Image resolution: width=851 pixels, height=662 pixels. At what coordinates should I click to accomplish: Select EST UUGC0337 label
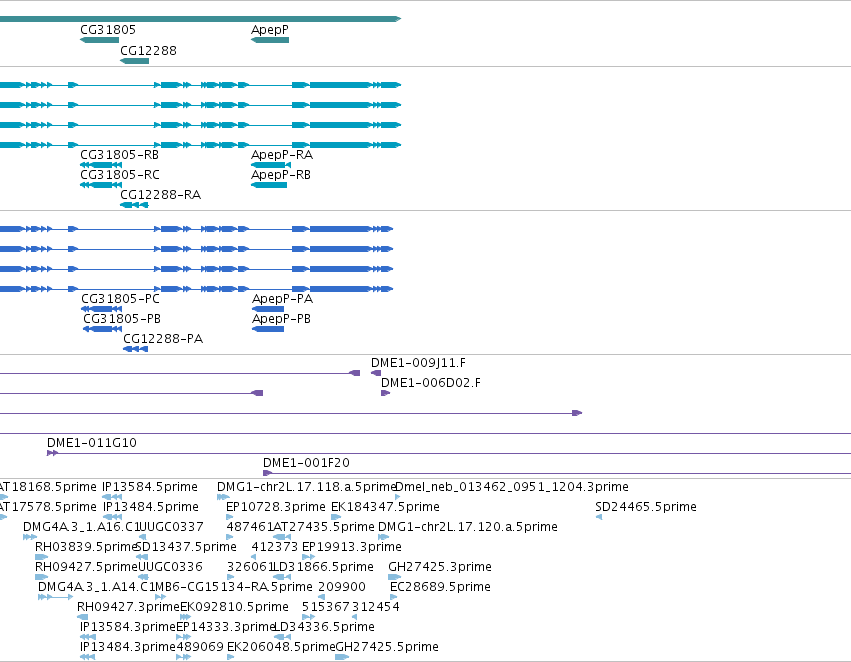(172, 527)
